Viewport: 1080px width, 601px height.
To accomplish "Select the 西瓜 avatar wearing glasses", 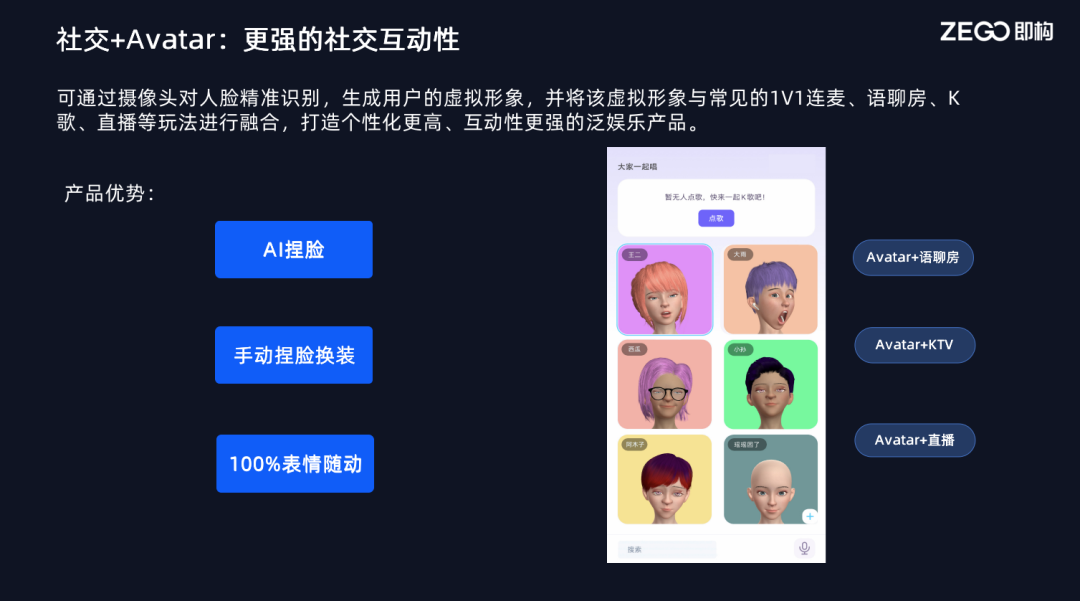I will point(665,384).
